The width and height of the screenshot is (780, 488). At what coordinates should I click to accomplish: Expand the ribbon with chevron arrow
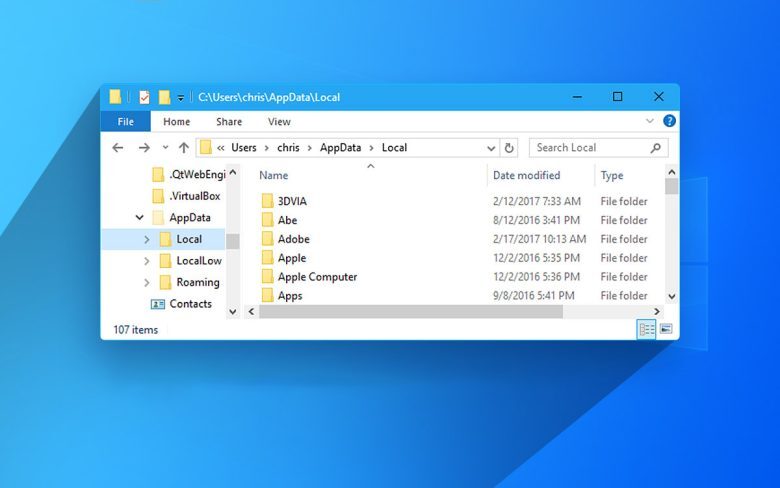tap(650, 121)
